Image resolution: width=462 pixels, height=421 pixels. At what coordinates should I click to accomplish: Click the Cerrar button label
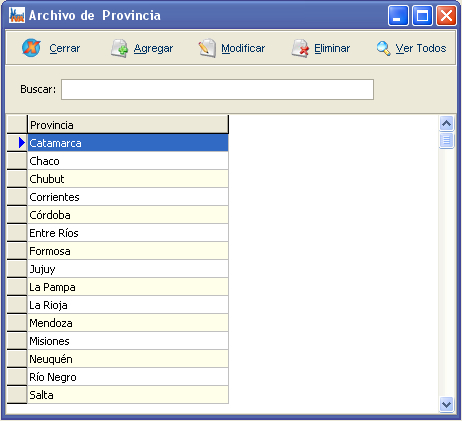[x=65, y=48]
